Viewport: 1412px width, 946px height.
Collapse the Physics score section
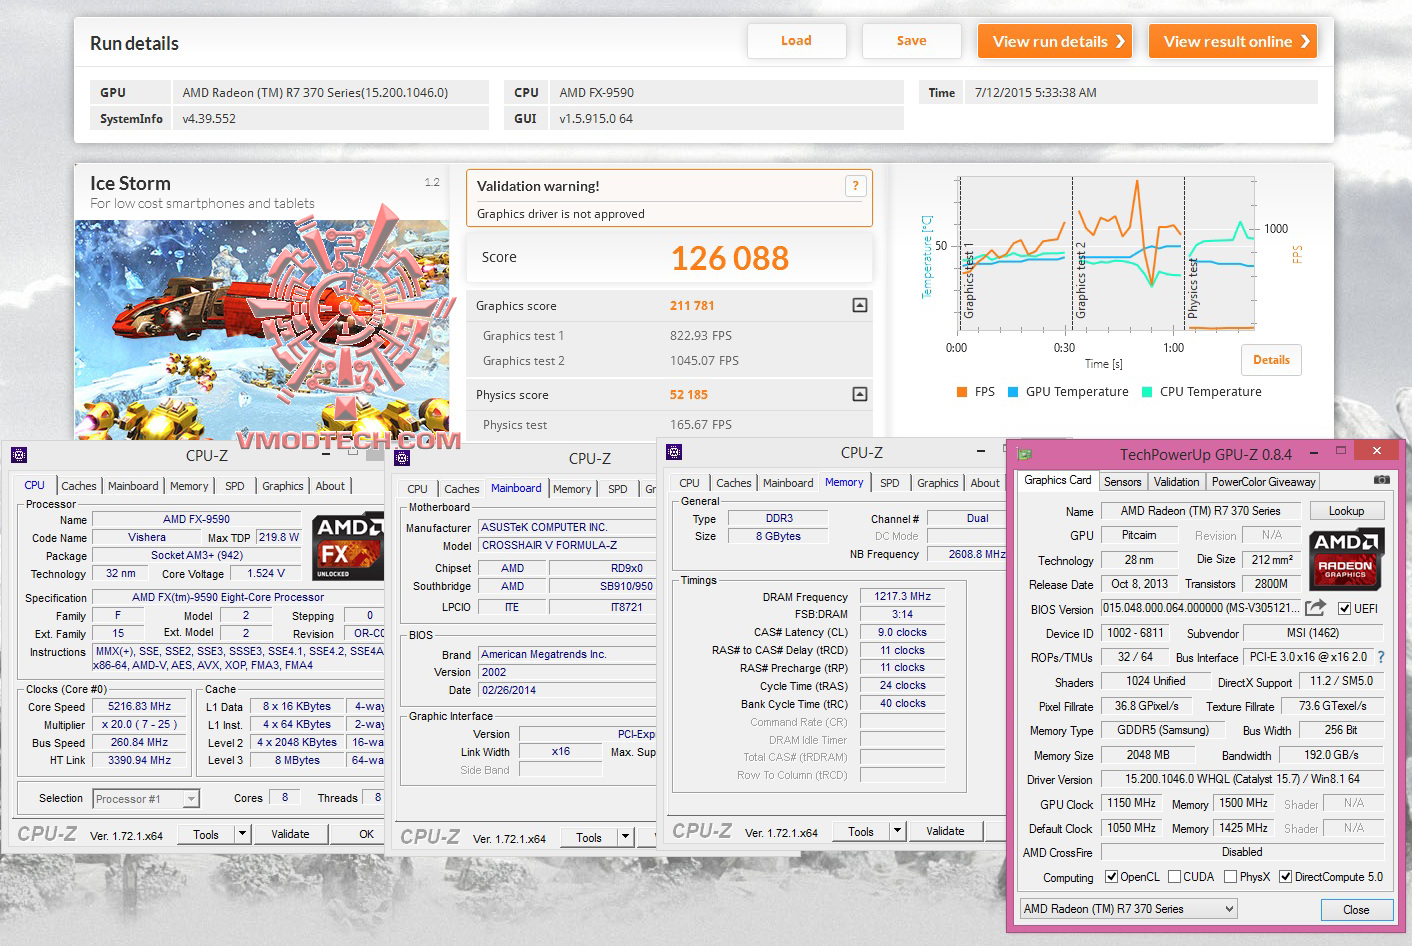[860, 395]
